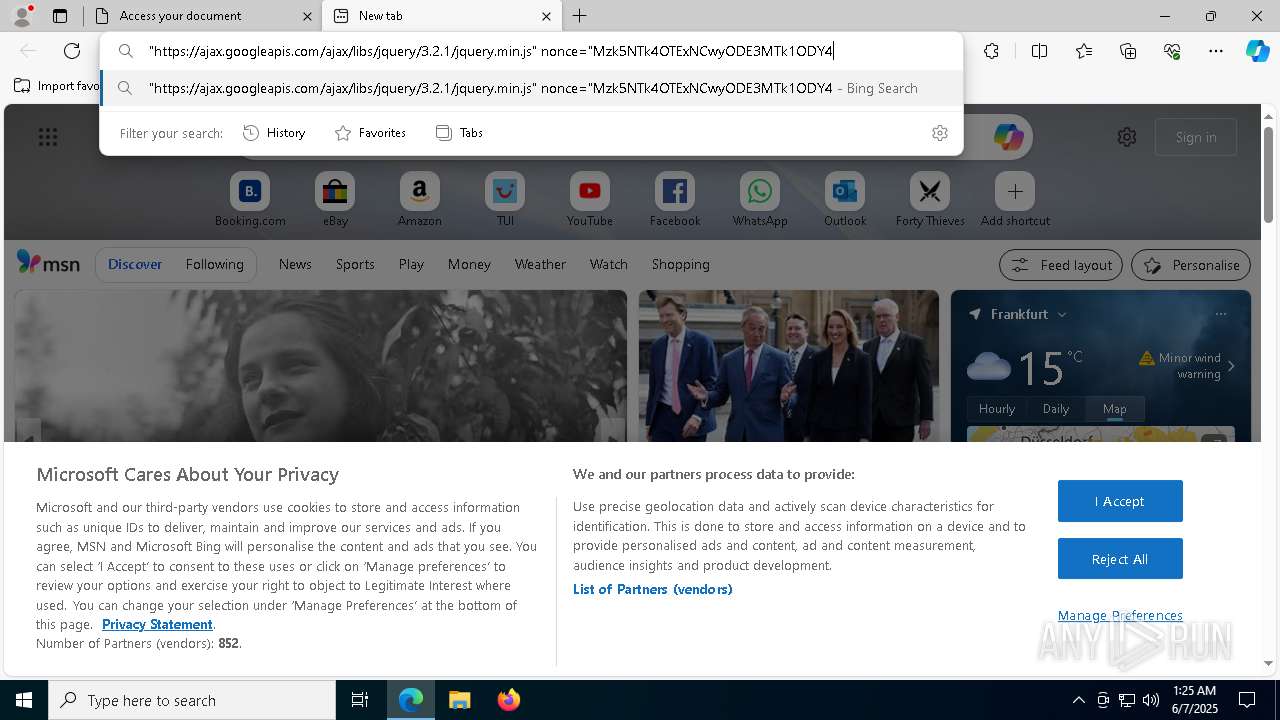The image size is (1280, 720).
Task: Click the Personalise button
Action: [x=1191, y=265]
